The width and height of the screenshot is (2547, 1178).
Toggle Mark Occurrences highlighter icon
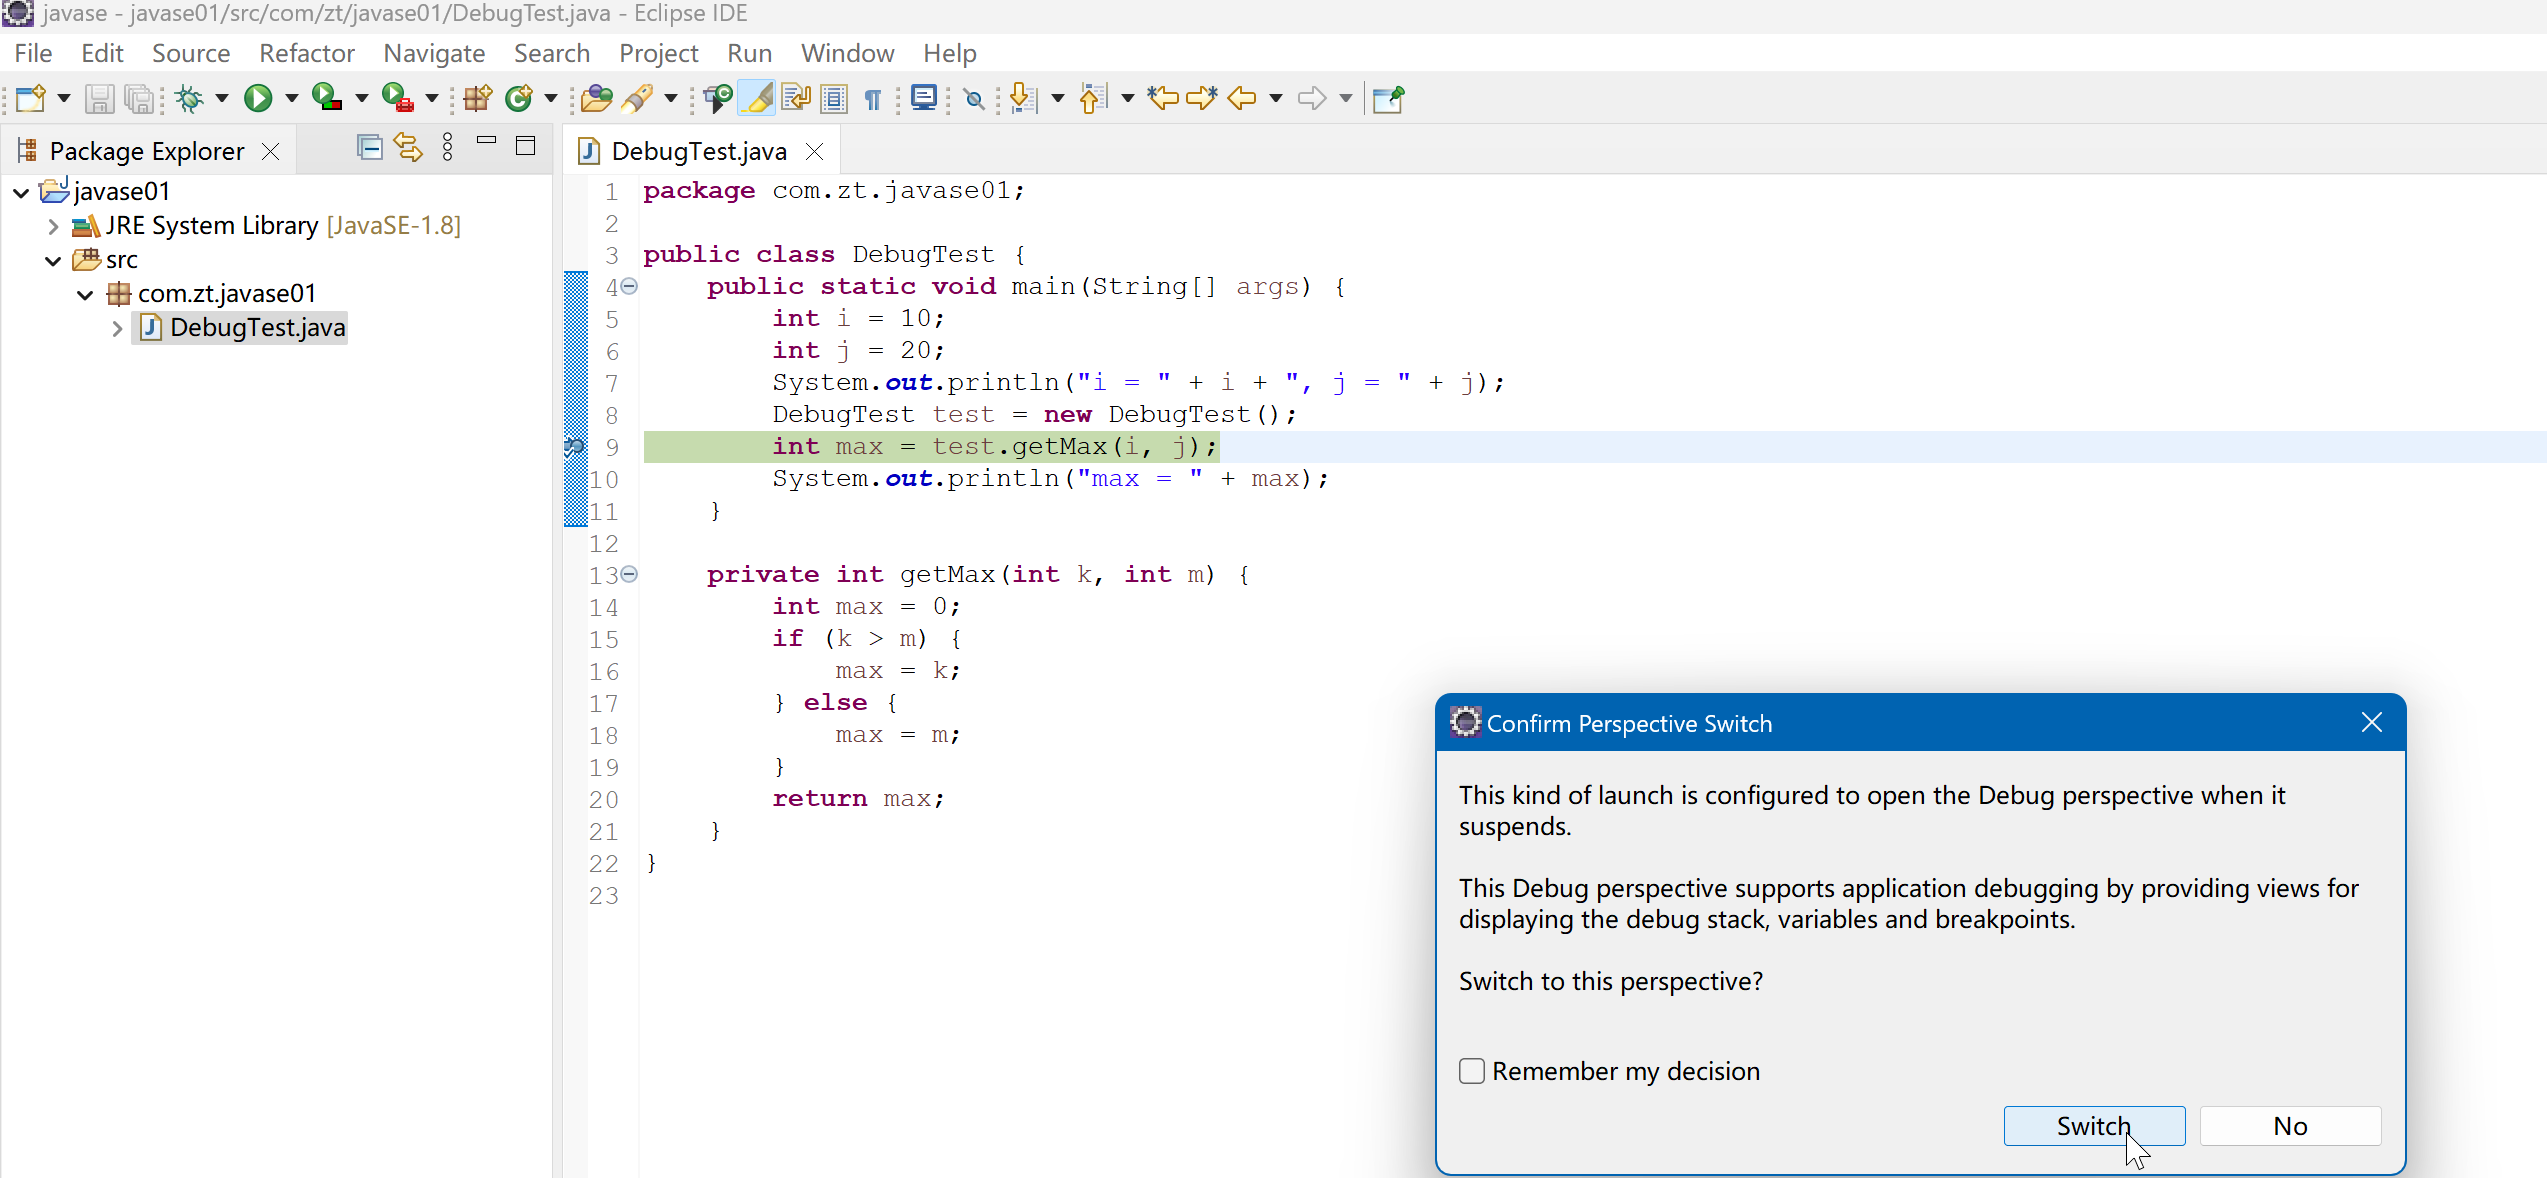coord(759,98)
